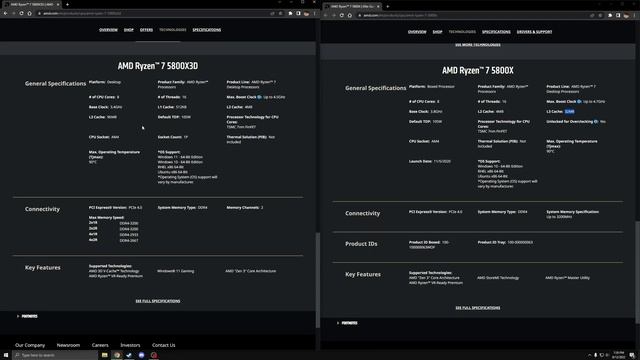Open Chrome menu dots in left browser
The width and height of the screenshot is (640, 360).
314,13
